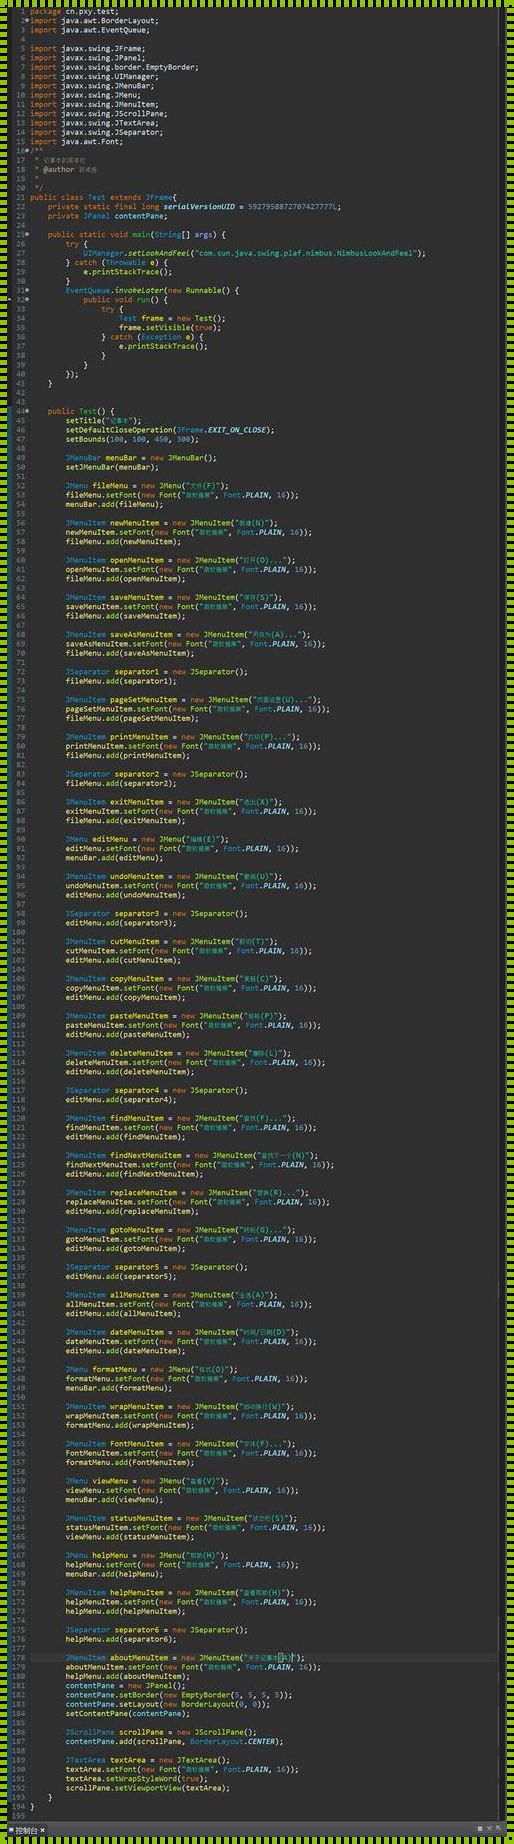Click the JMenuItem dateMenuItem declaration line
Screen dimensions: 514x1844
tap(183, 1332)
